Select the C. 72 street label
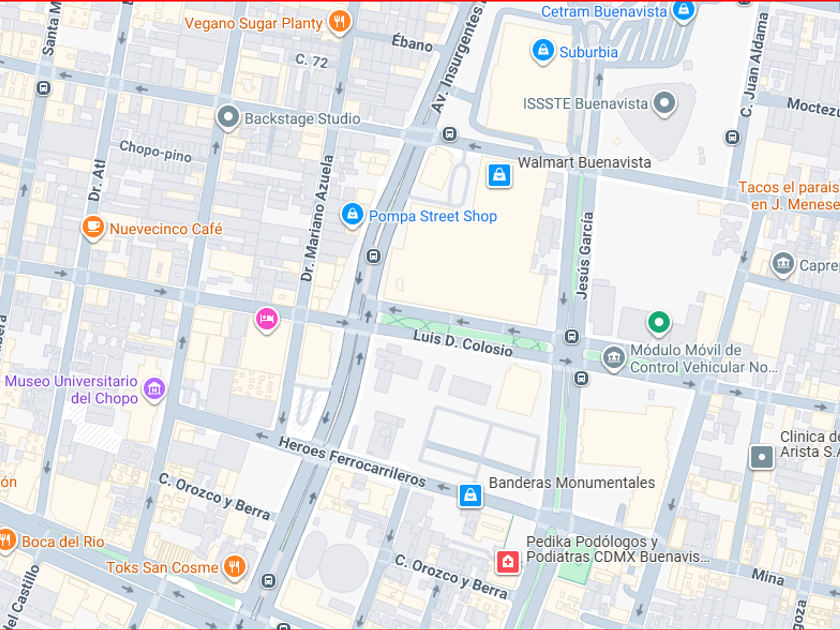840x630 pixels. click(312, 61)
